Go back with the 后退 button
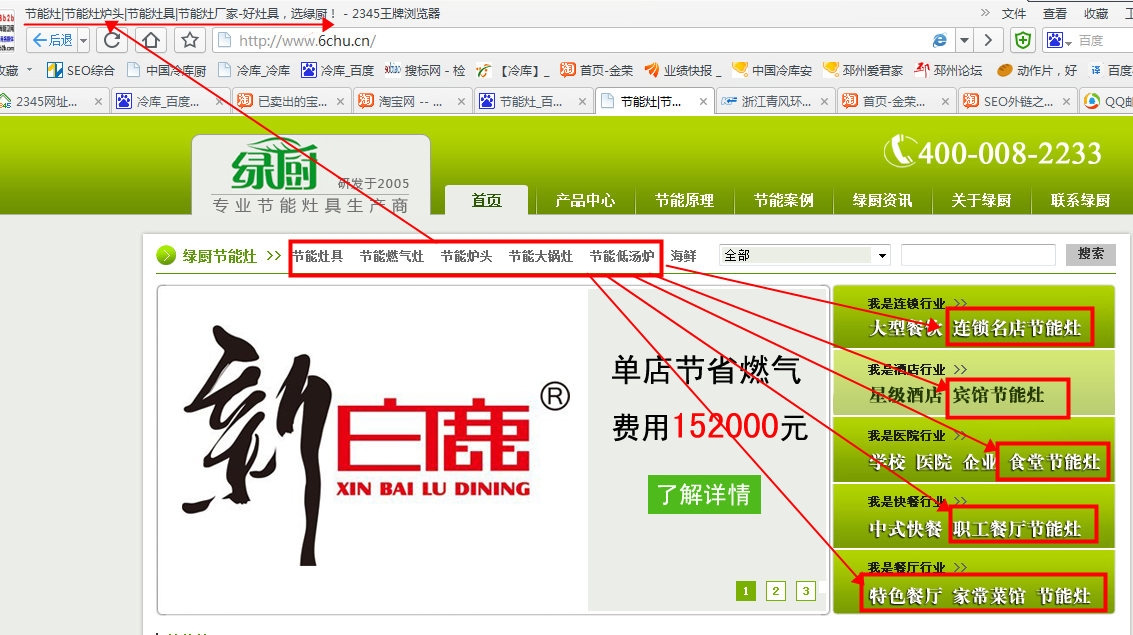Screen dimensions: 1133x635 click(52, 40)
